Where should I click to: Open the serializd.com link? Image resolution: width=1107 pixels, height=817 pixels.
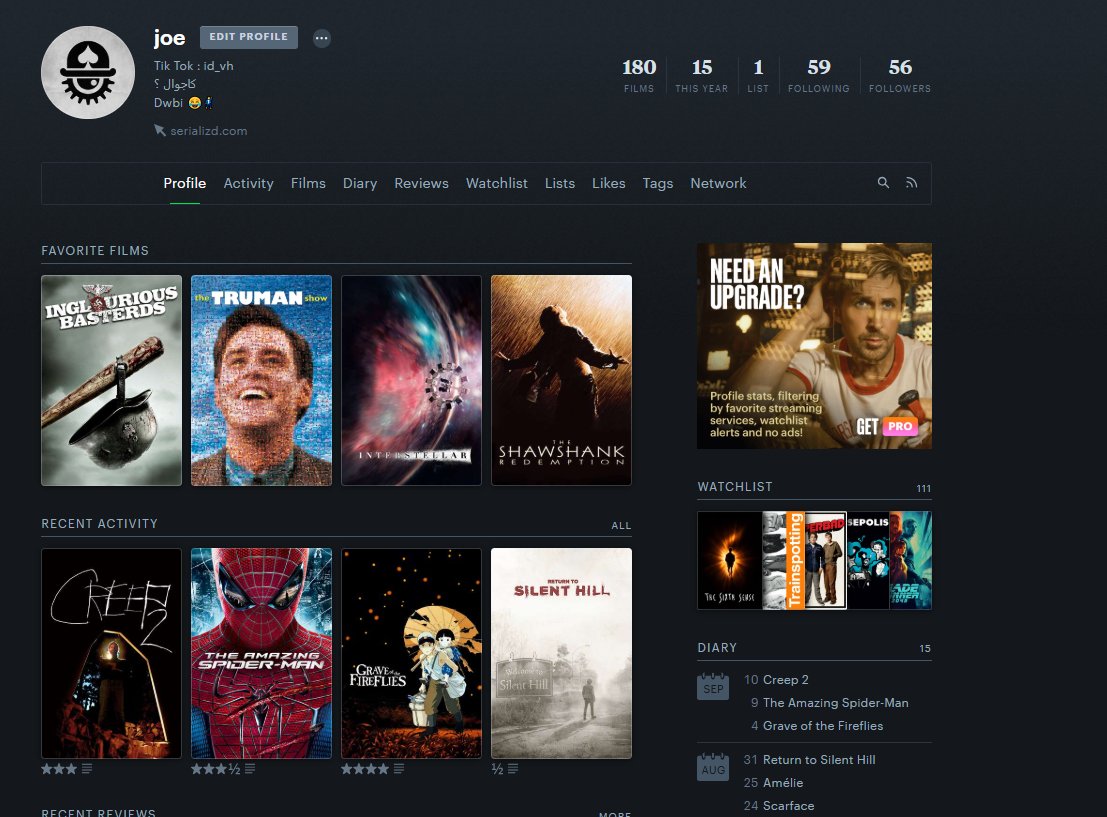[x=208, y=131]
